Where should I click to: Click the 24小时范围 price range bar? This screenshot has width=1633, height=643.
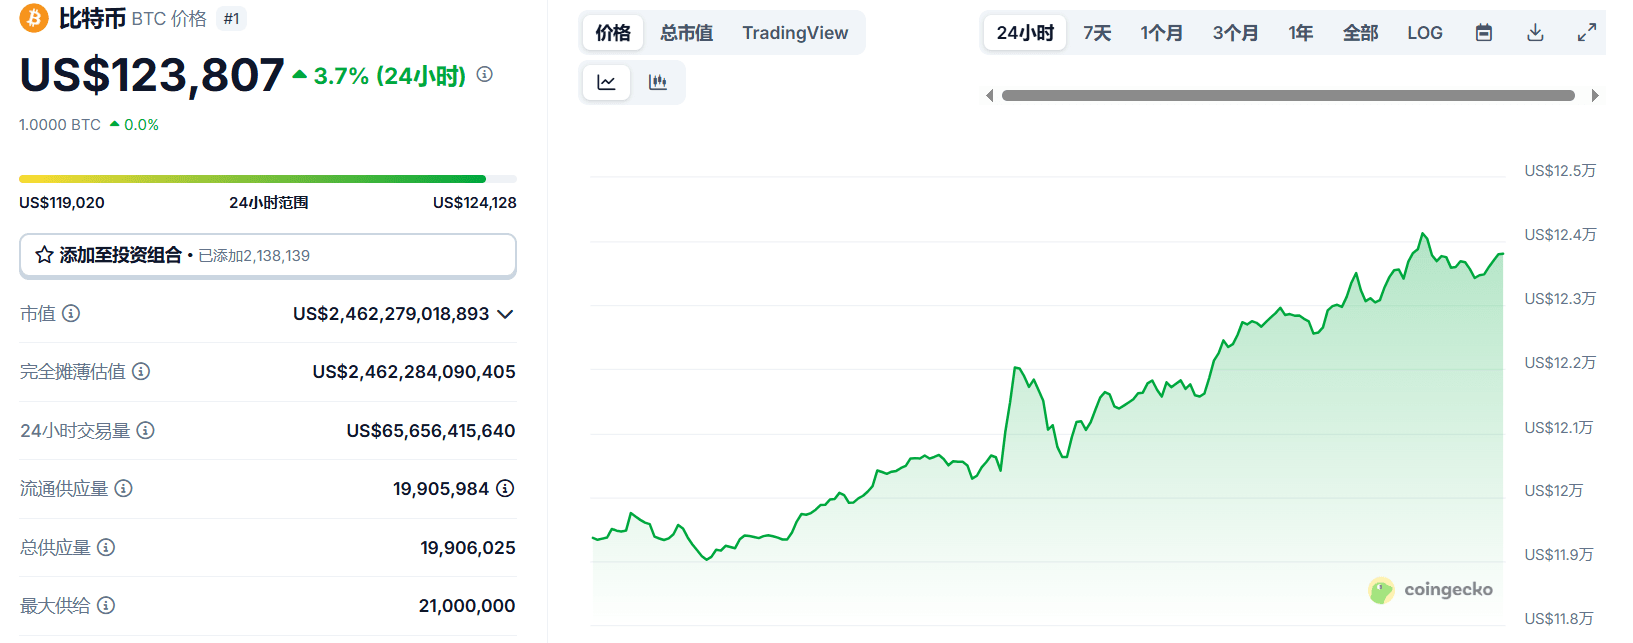click(x=268, y=179)
